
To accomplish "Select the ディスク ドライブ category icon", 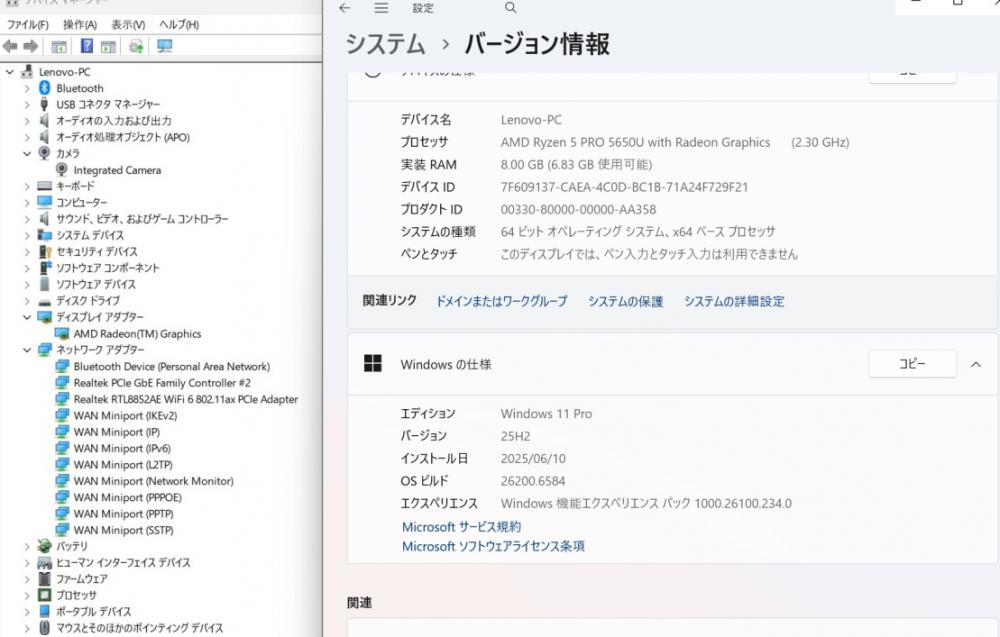I will click(x=45, y=301).
